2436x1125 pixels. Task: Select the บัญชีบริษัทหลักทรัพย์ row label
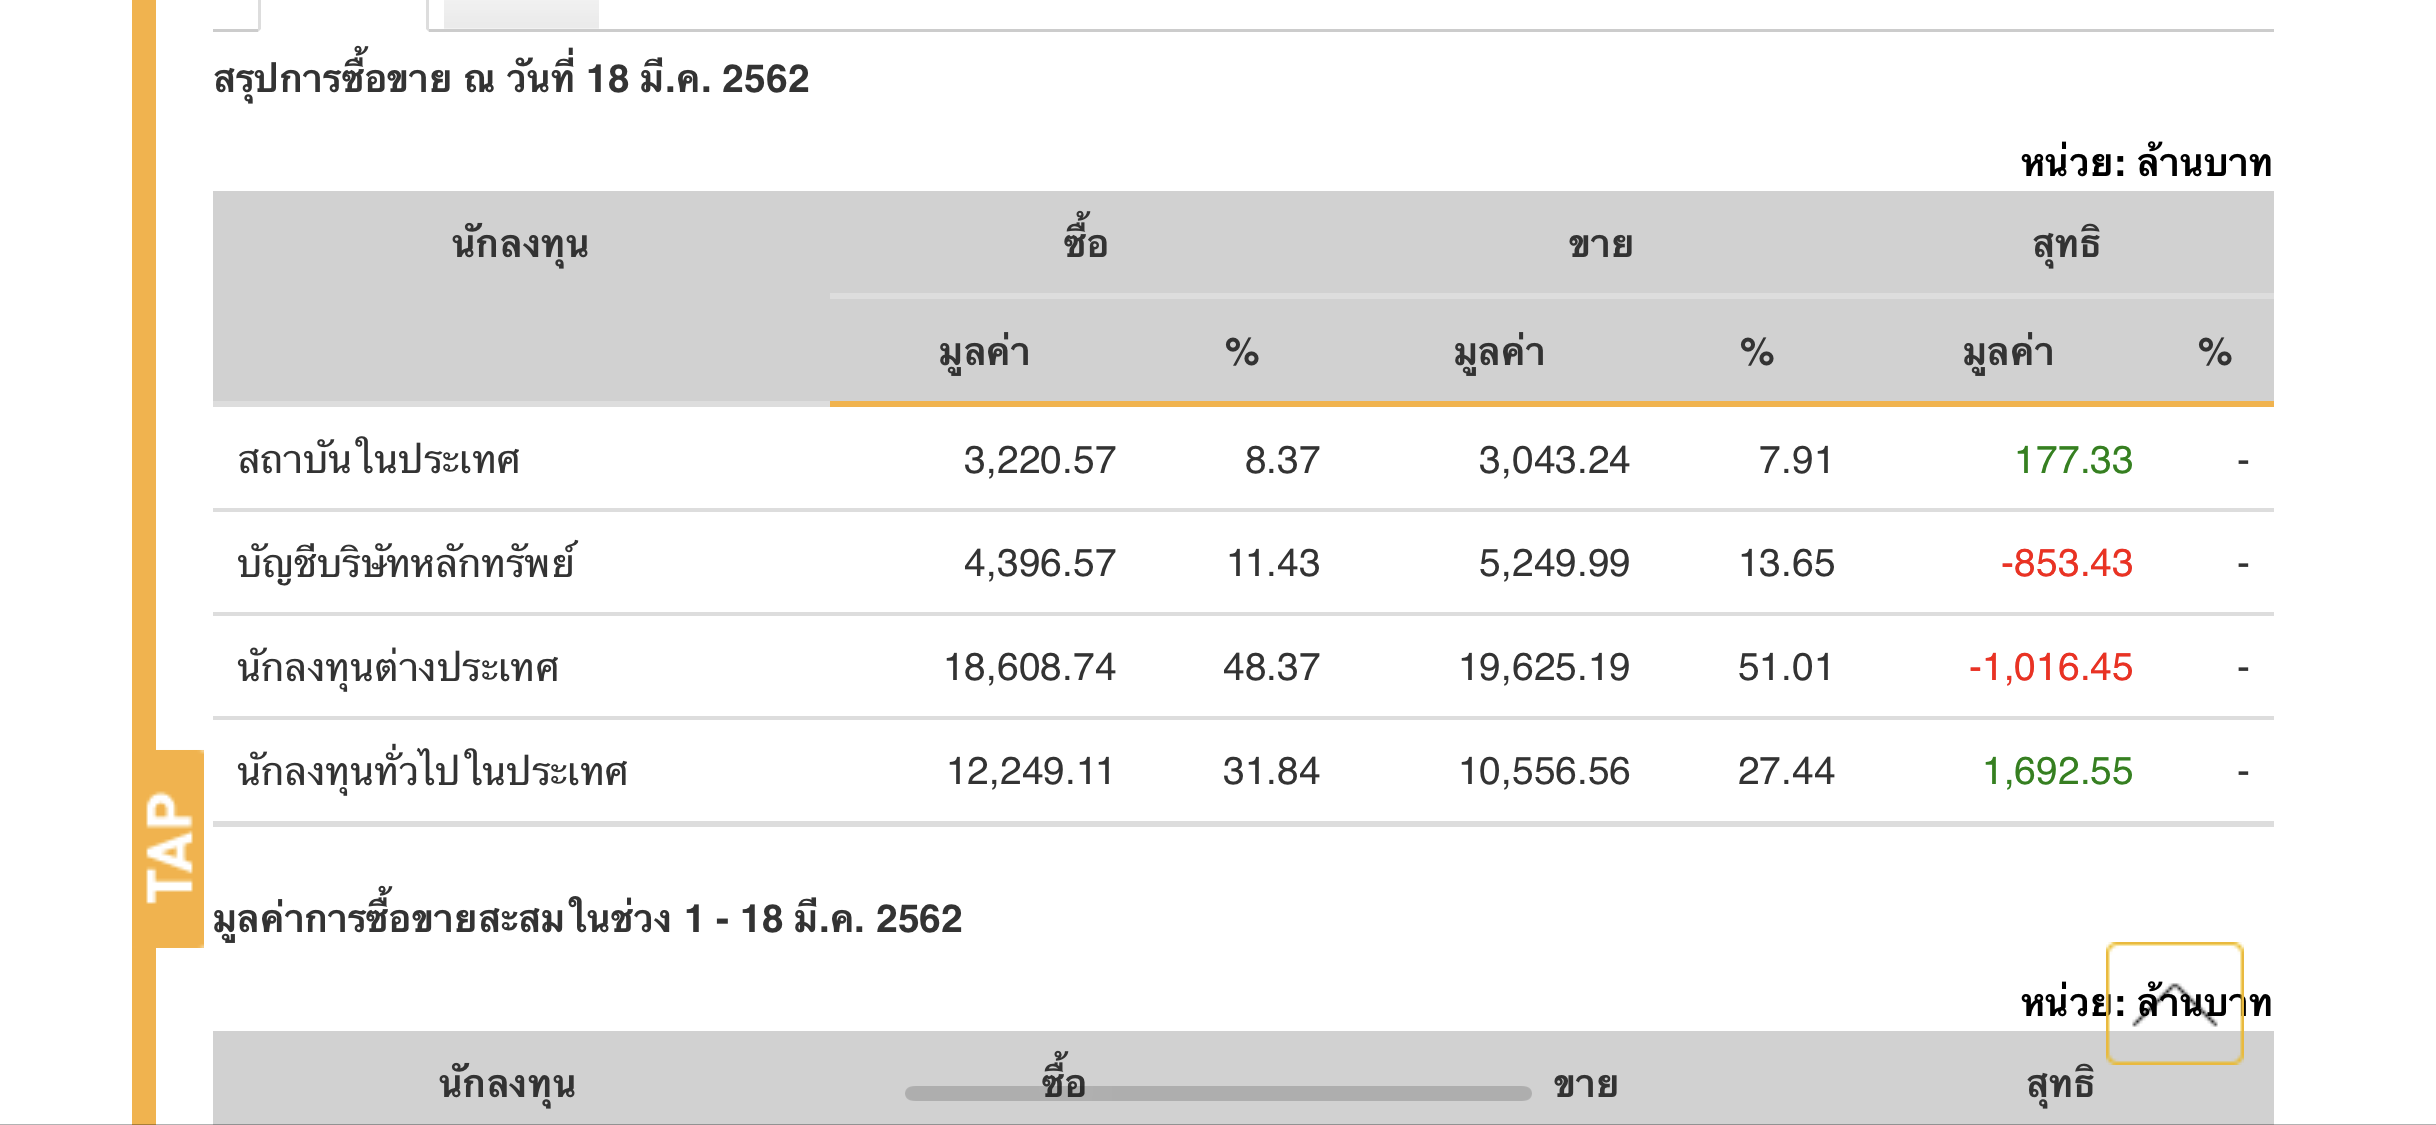pyautogui.click(x=406, y=564)
